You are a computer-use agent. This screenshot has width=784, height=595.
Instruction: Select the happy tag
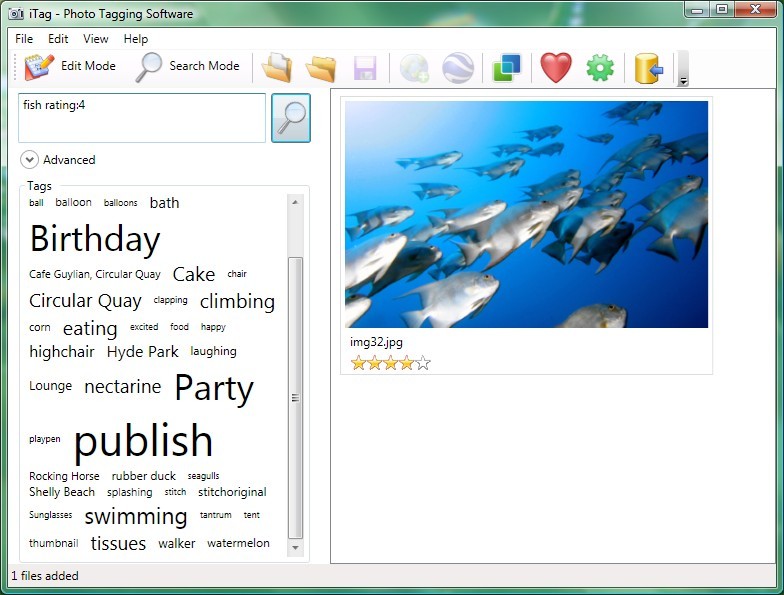(213, 328)
